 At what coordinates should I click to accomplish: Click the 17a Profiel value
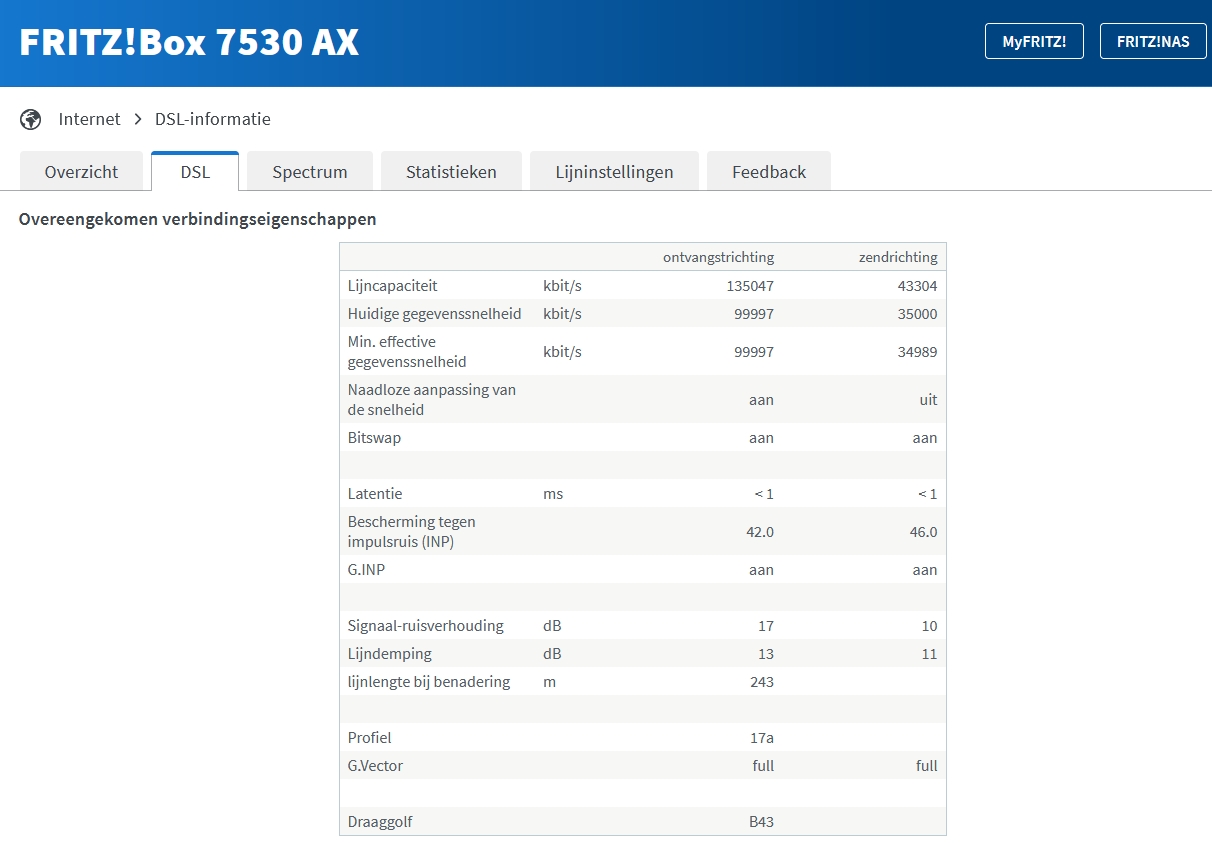[761, 738]
